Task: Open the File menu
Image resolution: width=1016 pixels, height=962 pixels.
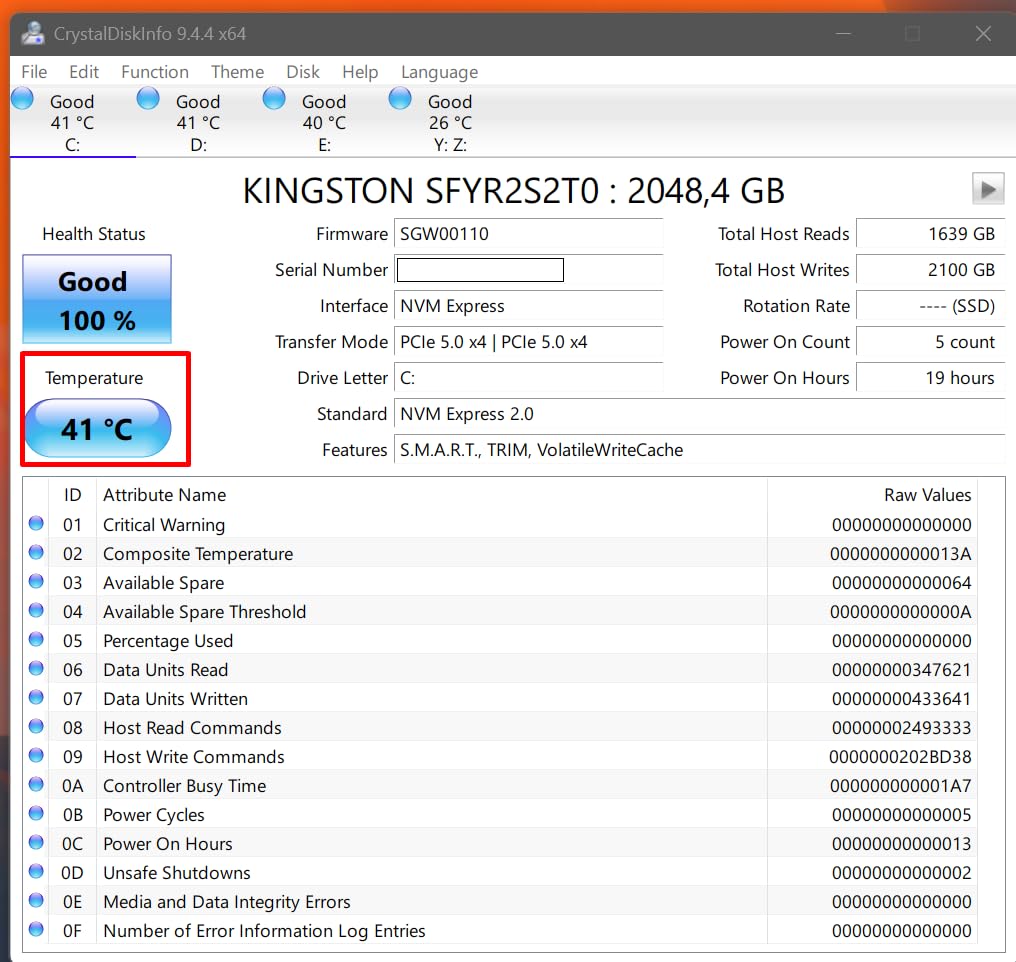Action: pos(34,72)
